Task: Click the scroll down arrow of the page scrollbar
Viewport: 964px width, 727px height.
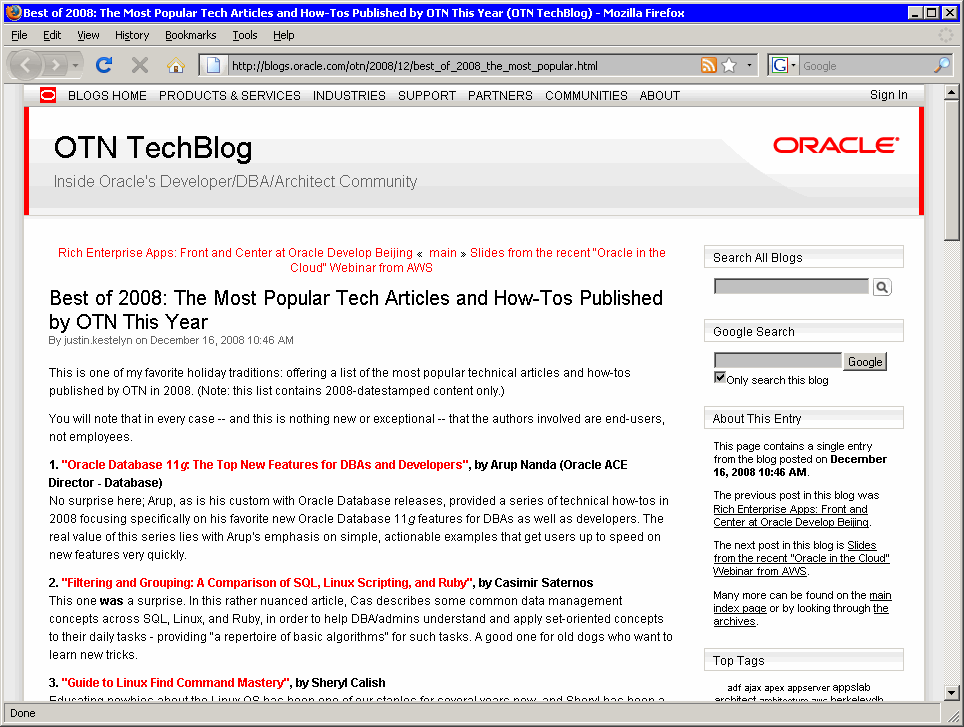Action: point(952,693)
